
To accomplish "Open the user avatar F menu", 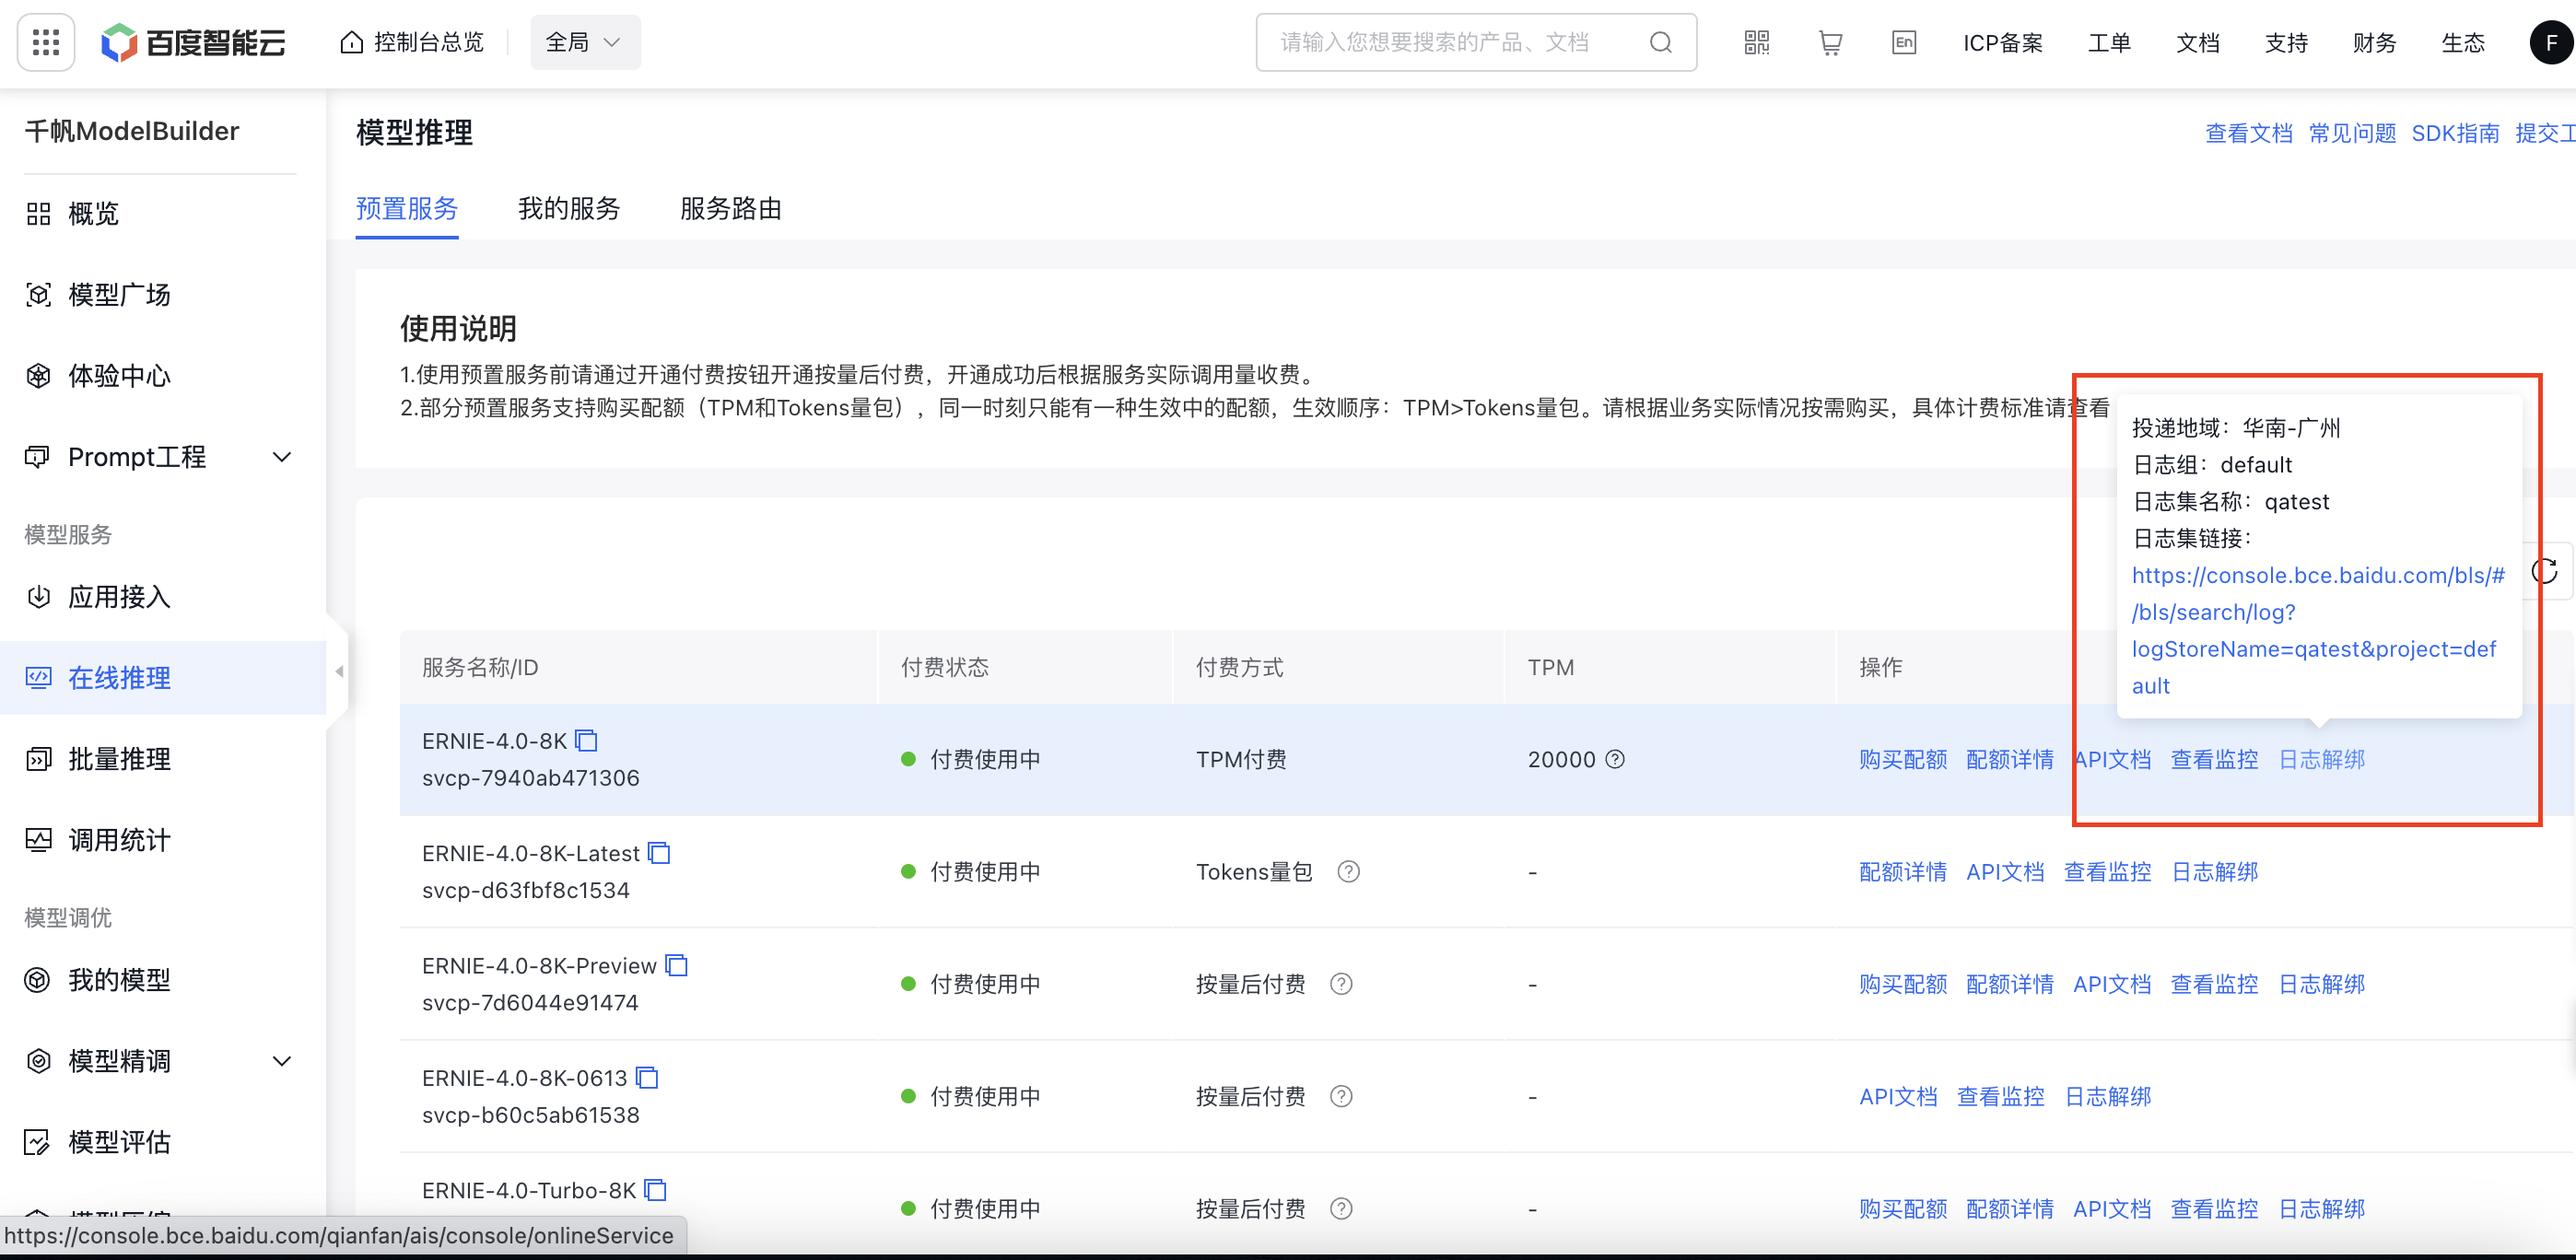I will 2551,43.
